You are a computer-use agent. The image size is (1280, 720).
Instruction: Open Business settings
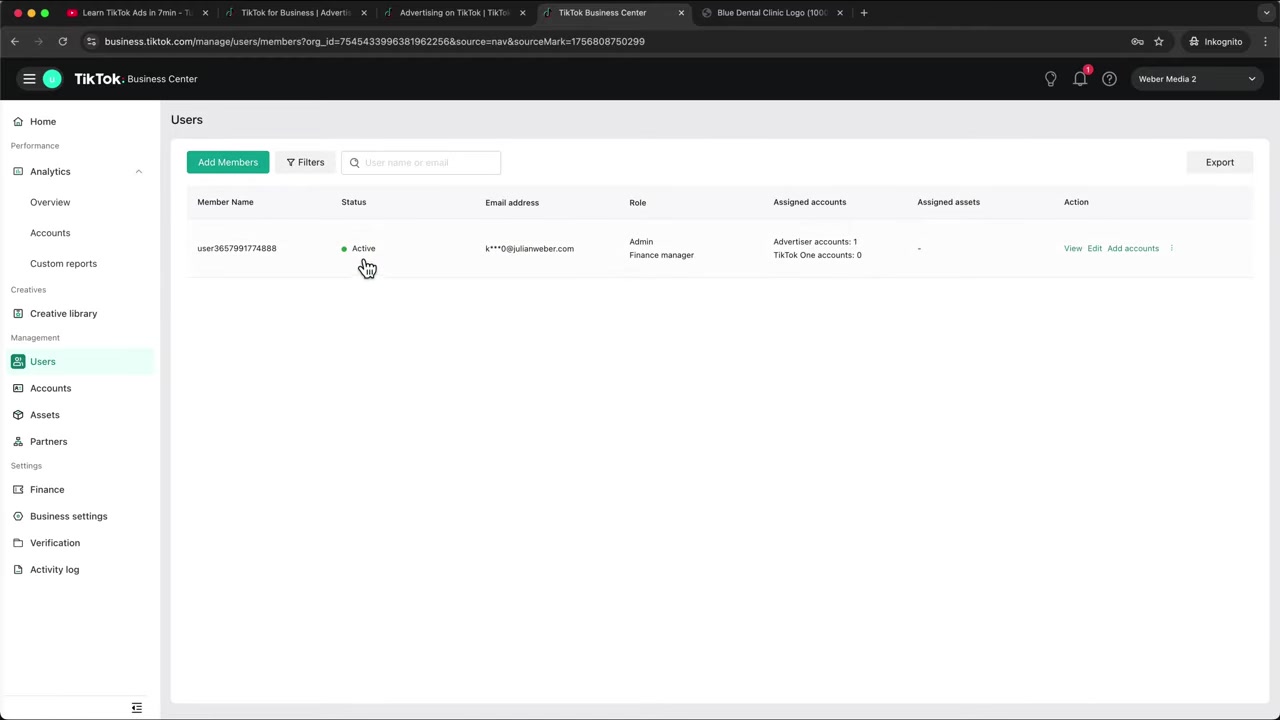tap(68, 516)
